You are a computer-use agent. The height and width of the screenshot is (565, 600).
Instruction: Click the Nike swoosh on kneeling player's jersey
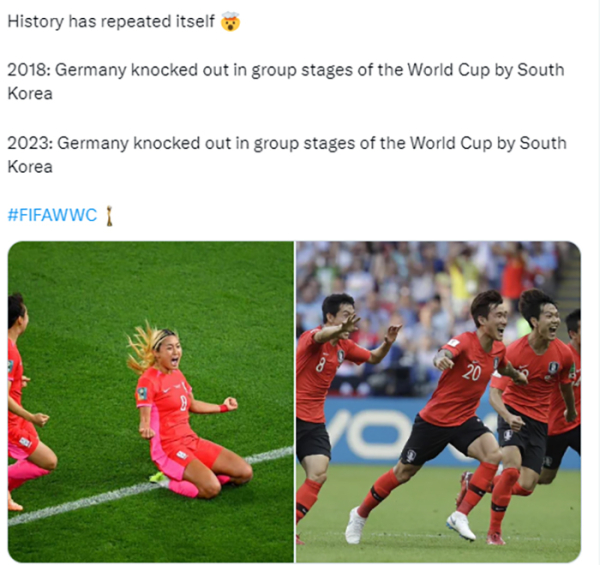(166, 391)
